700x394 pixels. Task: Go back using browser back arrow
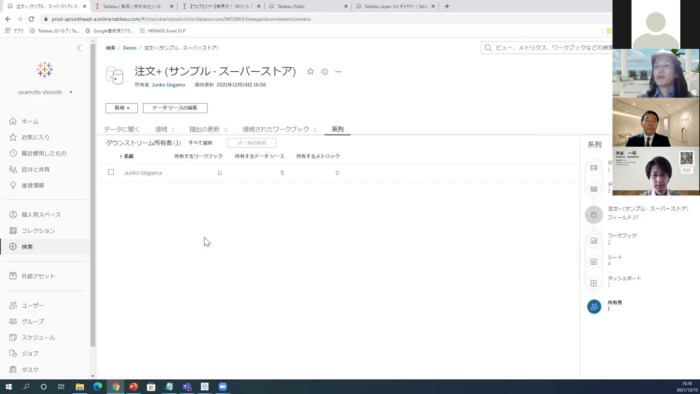[8, 19]
